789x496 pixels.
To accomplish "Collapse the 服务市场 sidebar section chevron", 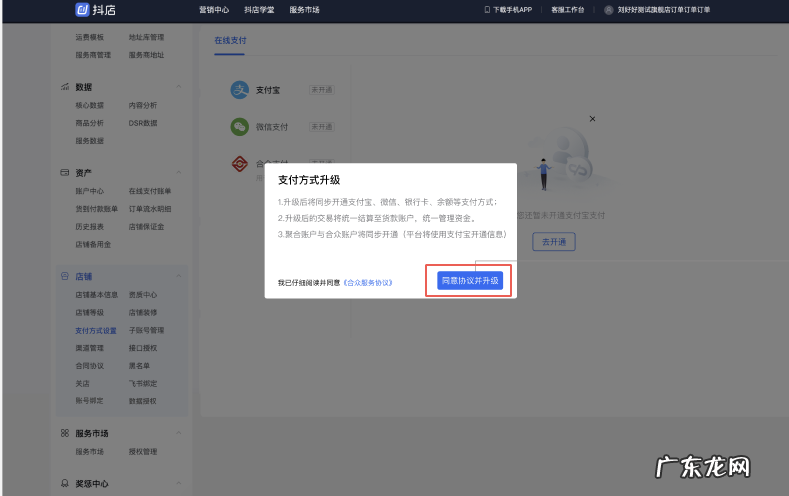I will pos(179,433).
